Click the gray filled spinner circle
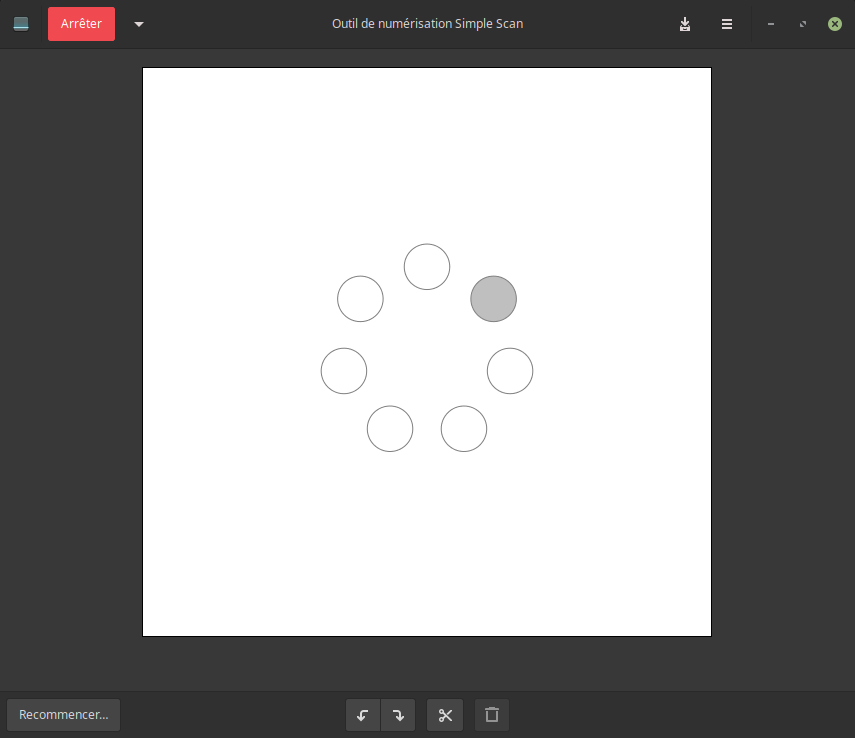This screenshot has width=855, height=738. [494, 299]
